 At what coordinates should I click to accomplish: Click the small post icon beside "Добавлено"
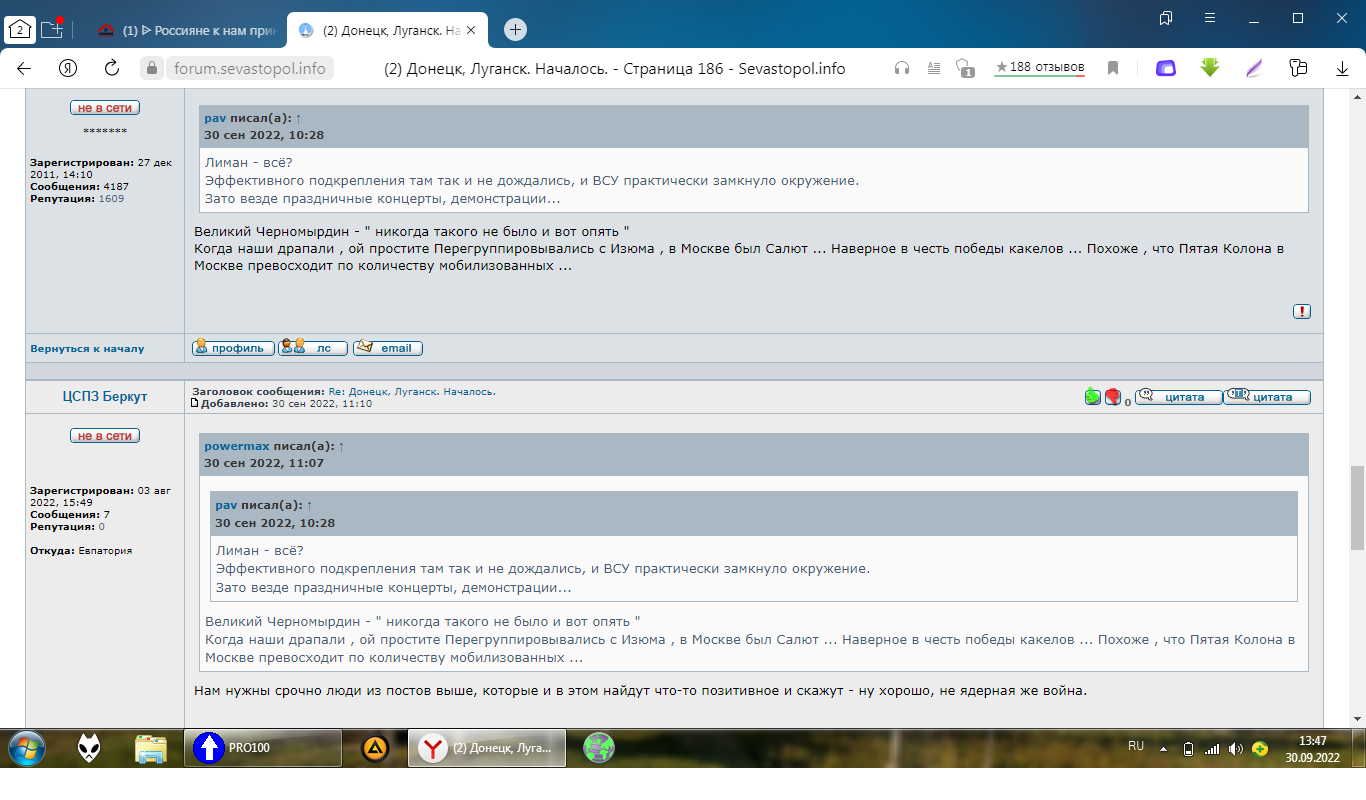pyautogui.click(x=195, y=403)
